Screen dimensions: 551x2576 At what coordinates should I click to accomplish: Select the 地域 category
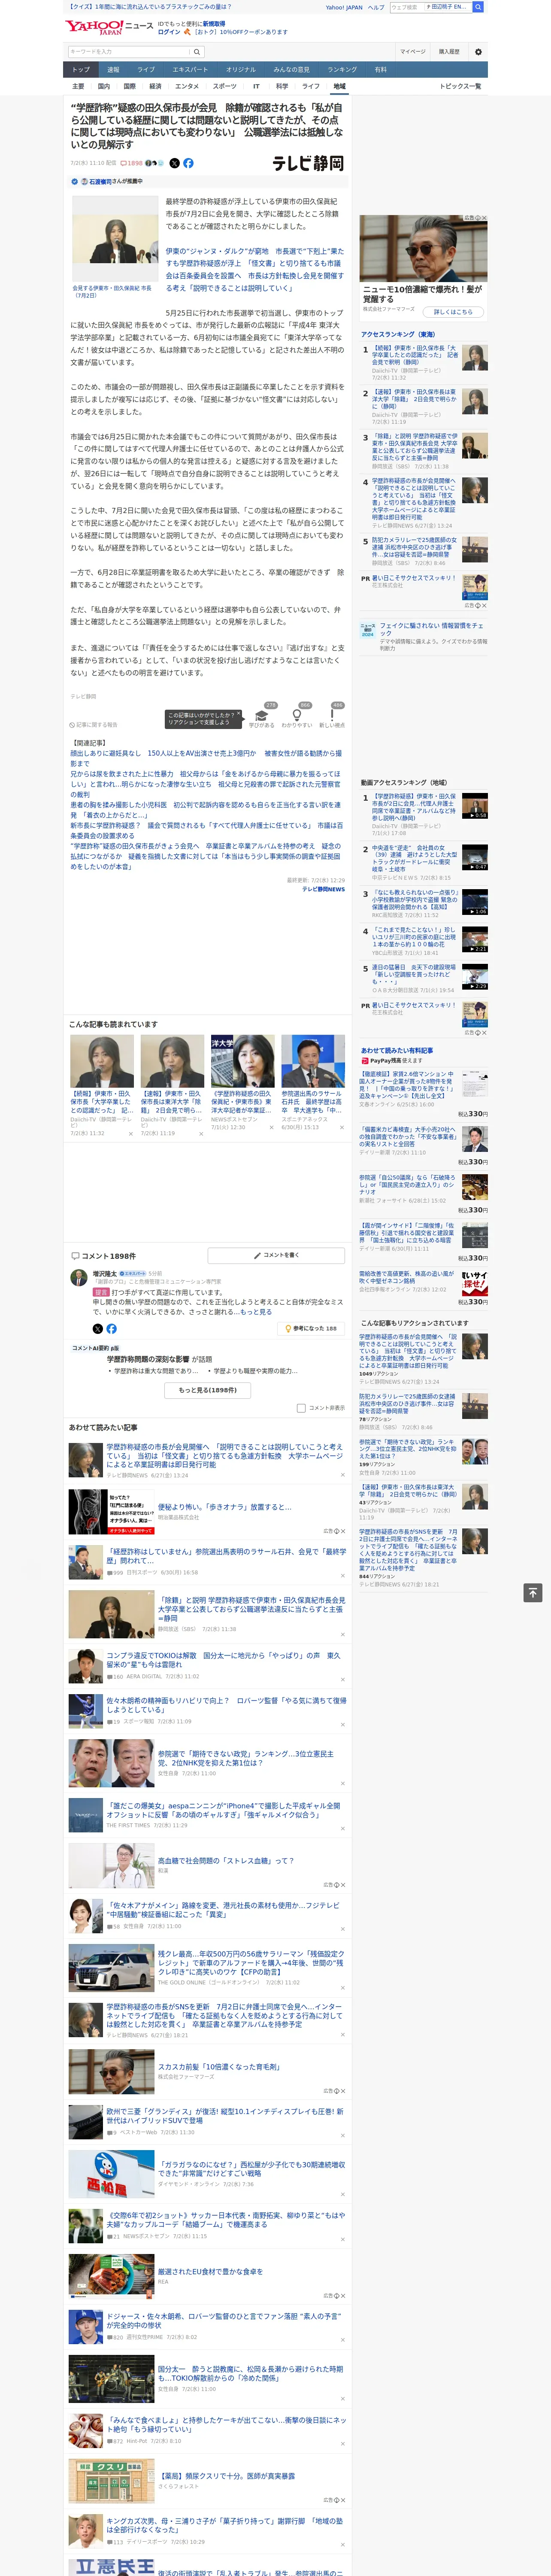339,86
